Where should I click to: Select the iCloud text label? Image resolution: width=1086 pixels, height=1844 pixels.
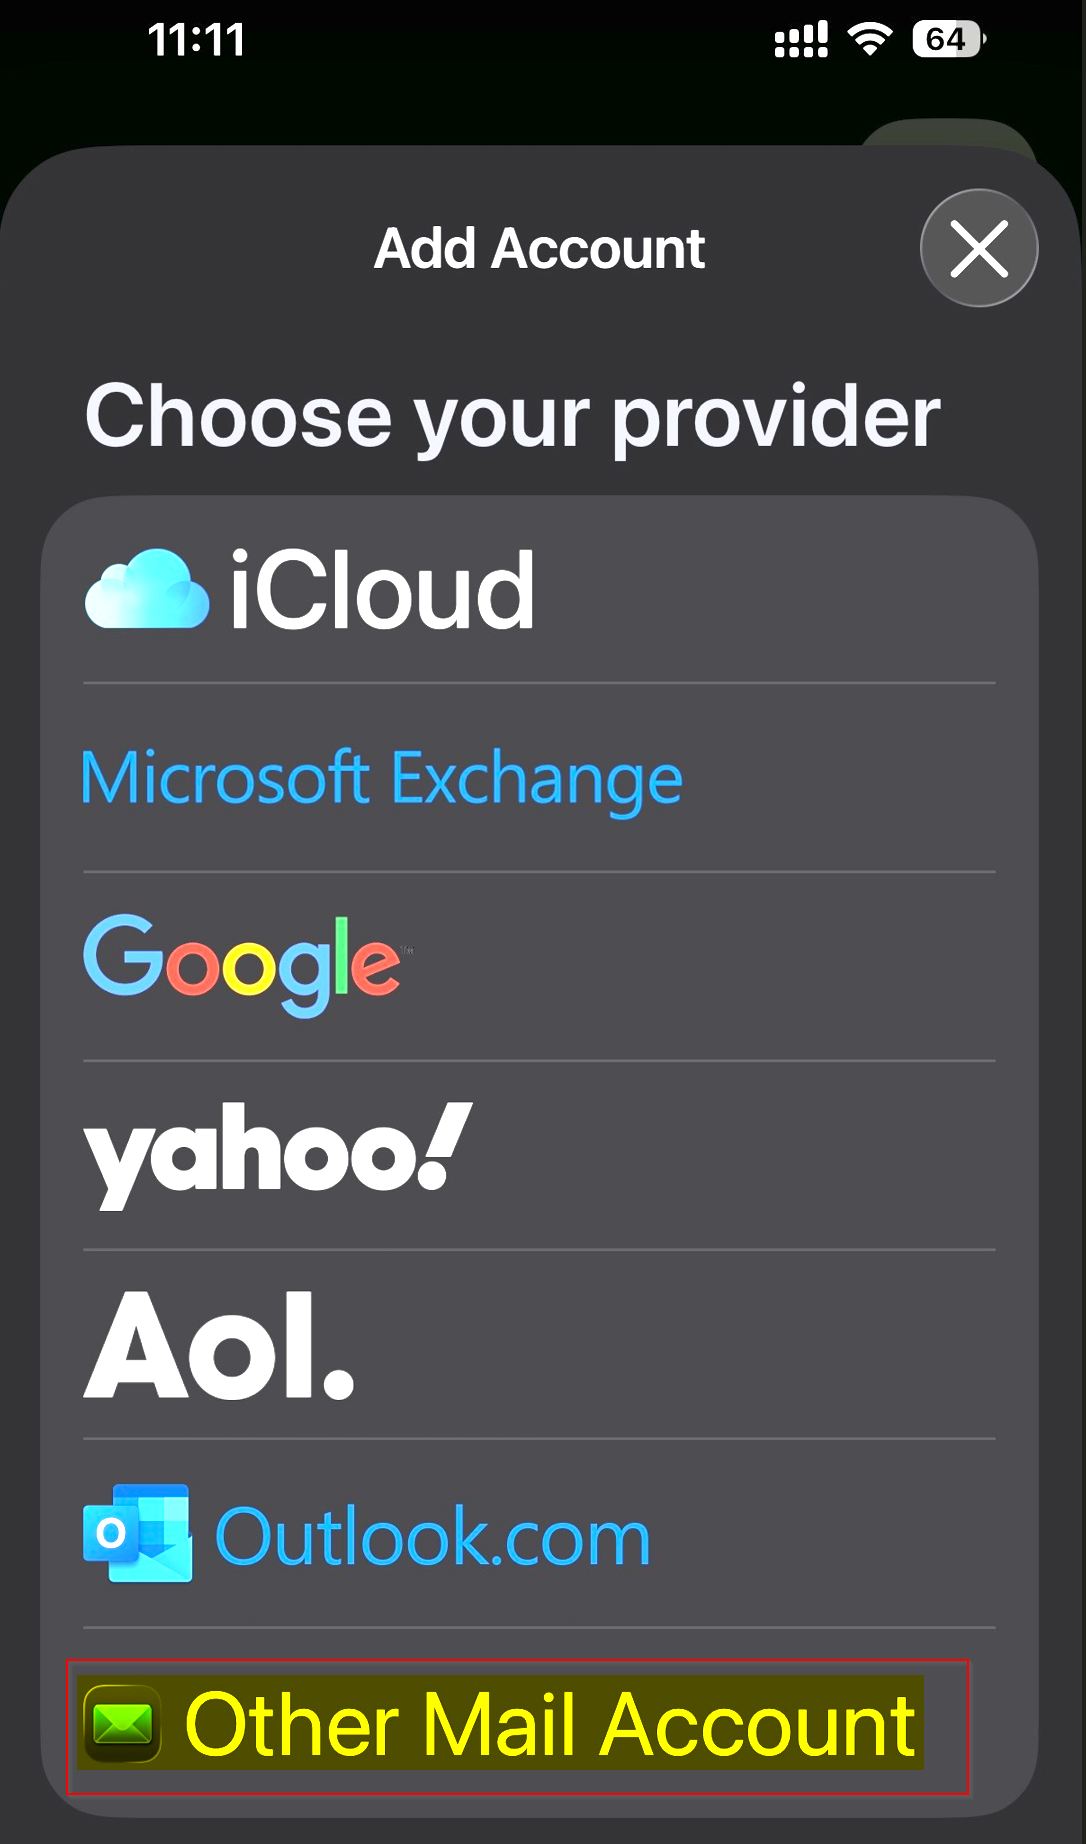point(382,591)
